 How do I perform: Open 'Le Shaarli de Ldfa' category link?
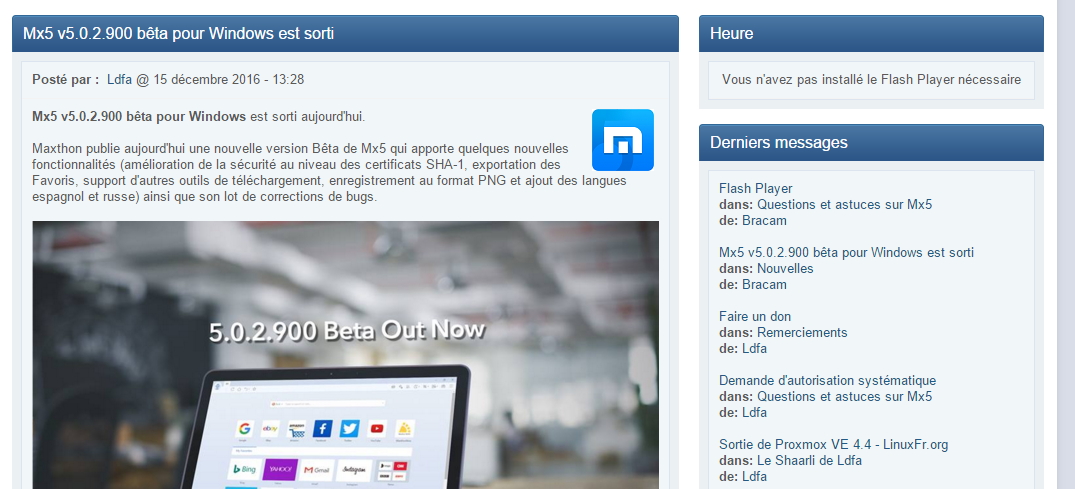(809, 460)
